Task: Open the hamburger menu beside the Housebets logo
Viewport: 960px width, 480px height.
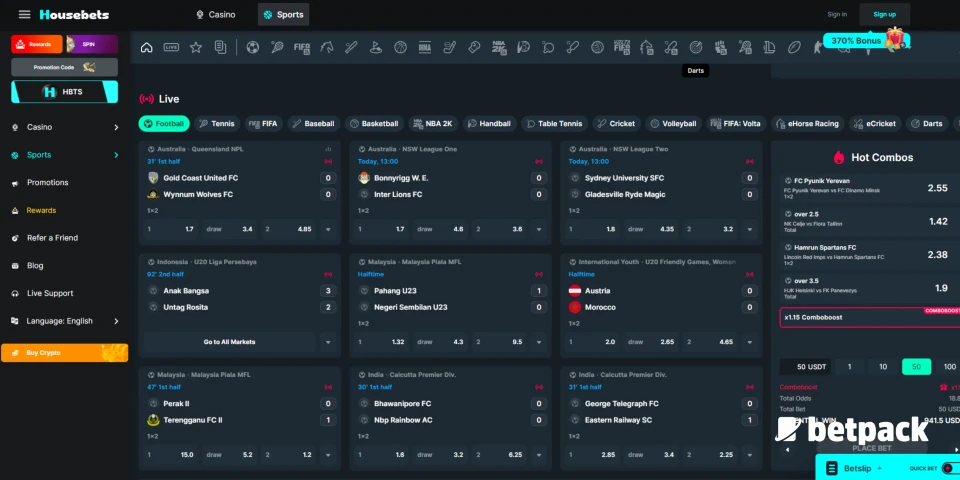Action: click(x=24, y=14)
